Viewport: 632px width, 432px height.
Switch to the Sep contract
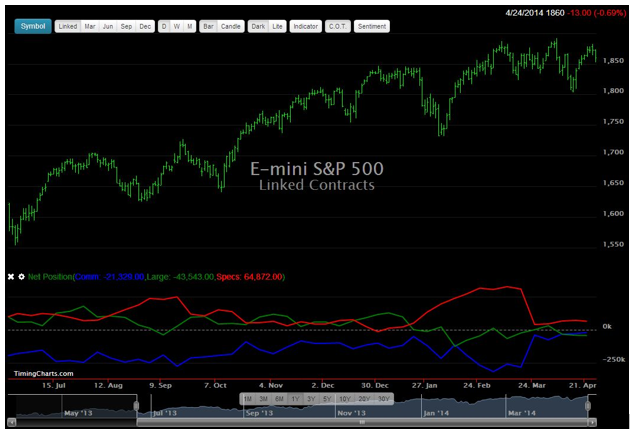(x=126, y=26)
